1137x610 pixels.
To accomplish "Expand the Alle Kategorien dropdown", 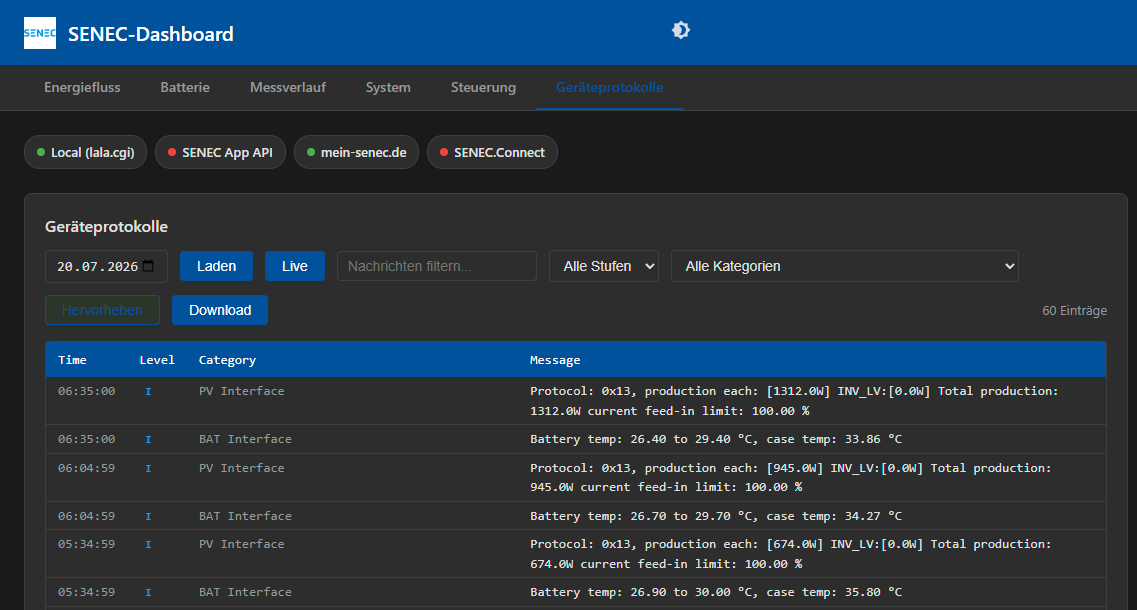I will (x=845, y=266).
